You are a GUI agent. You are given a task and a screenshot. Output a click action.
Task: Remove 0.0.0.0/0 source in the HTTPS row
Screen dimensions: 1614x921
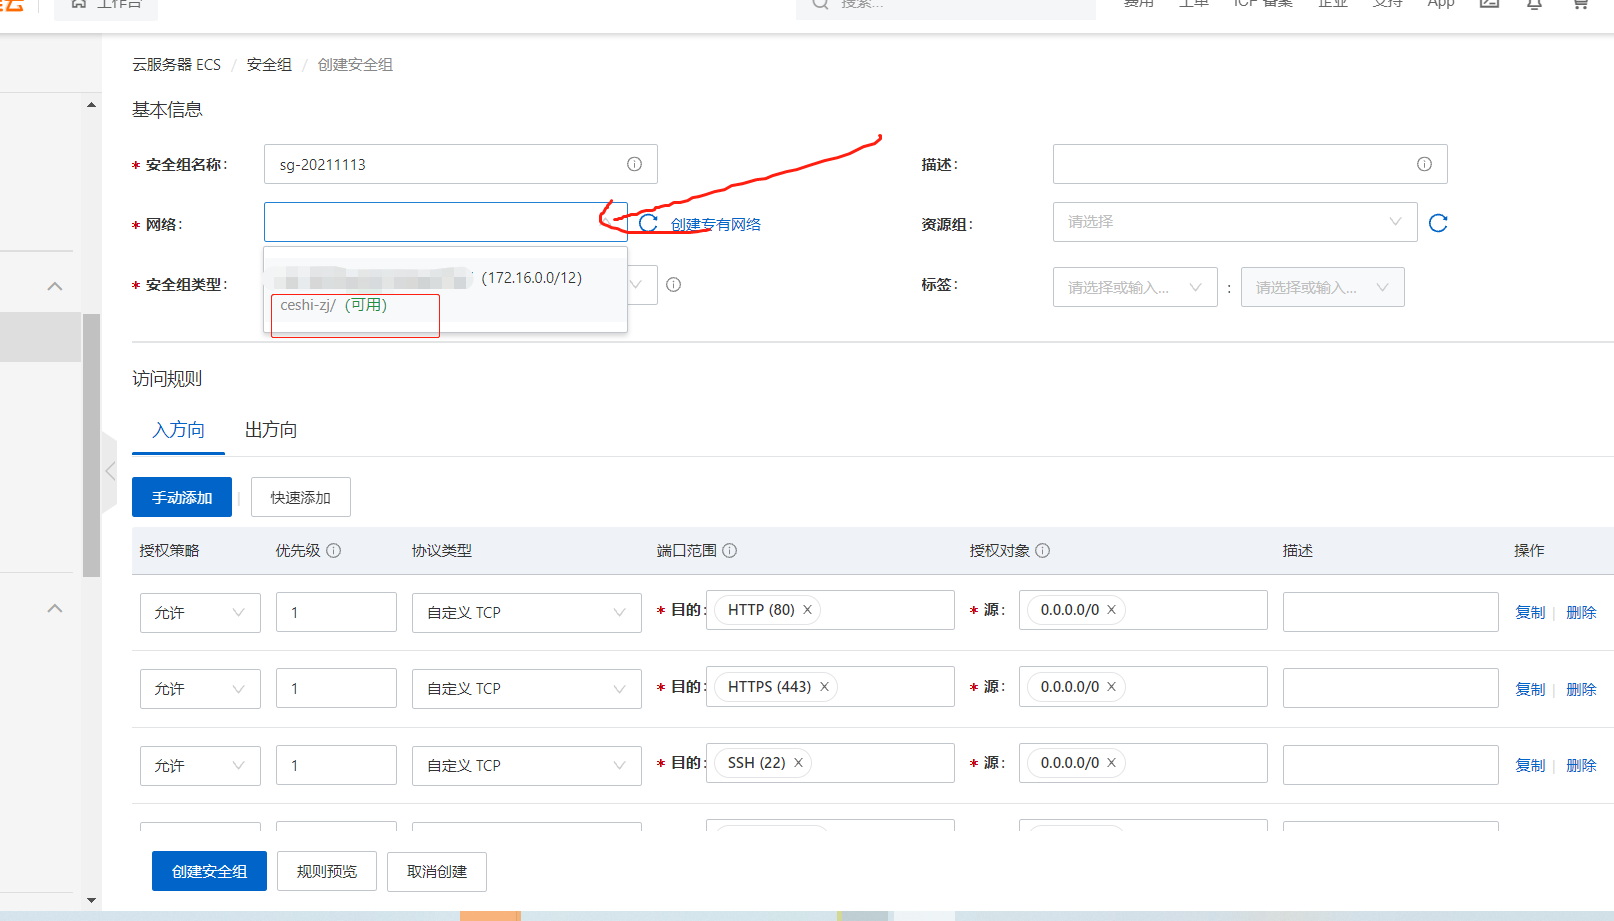point(1111,687)
